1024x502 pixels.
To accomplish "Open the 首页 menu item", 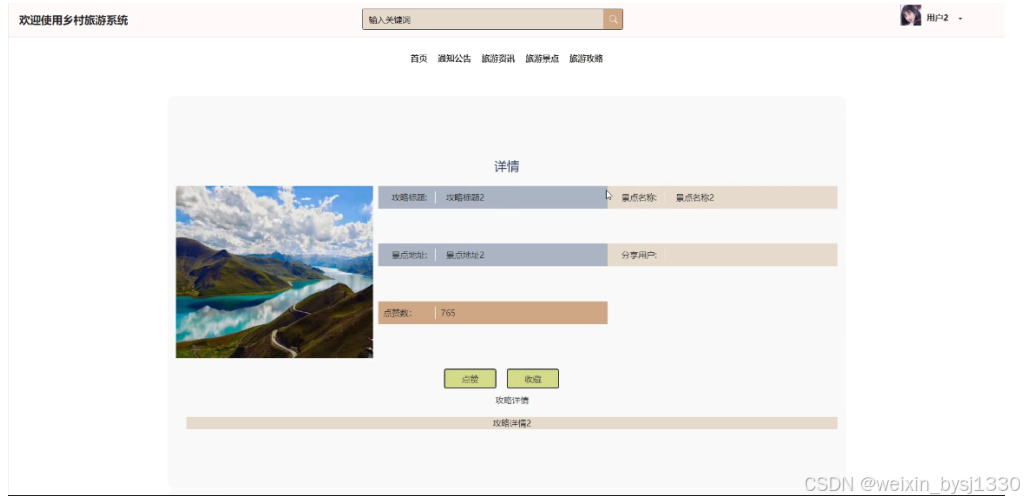I will [419, 59].
